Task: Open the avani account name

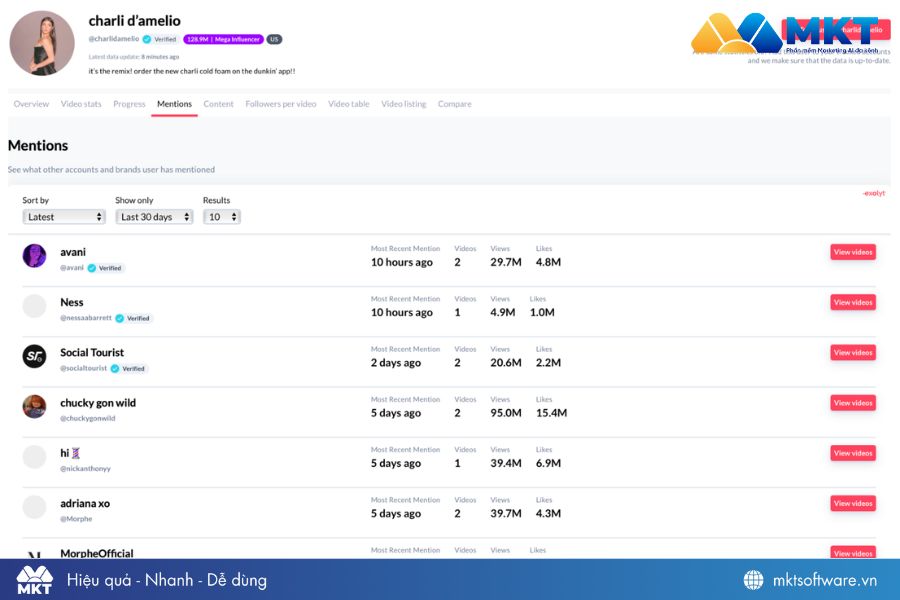Action: tap(73, 252)
